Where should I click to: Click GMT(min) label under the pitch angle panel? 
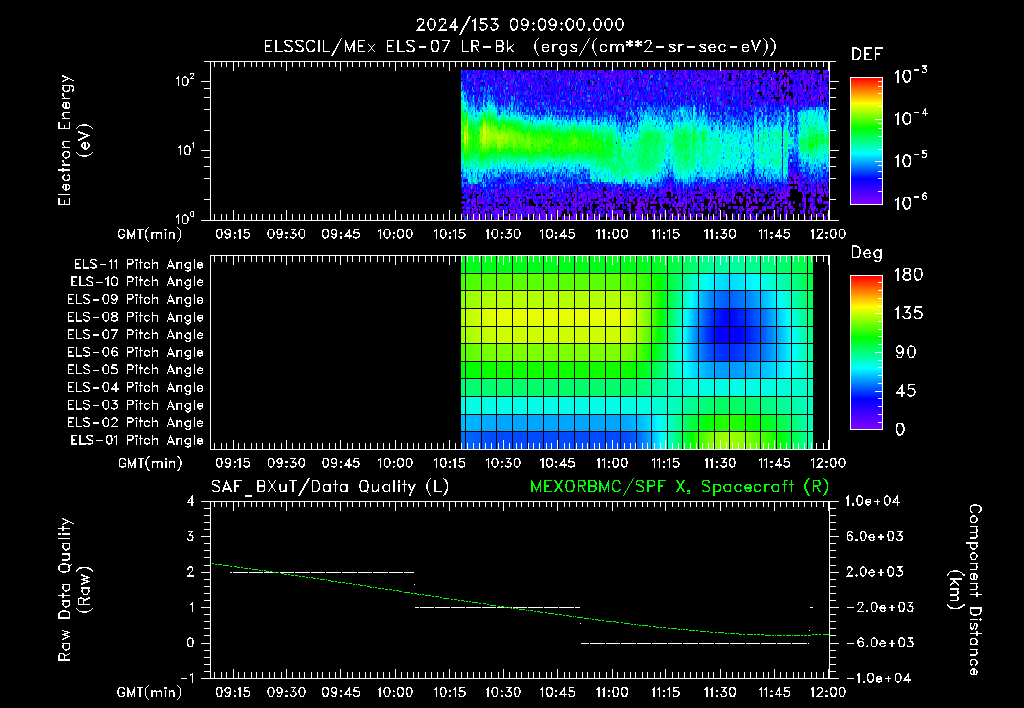click(150, 463)
